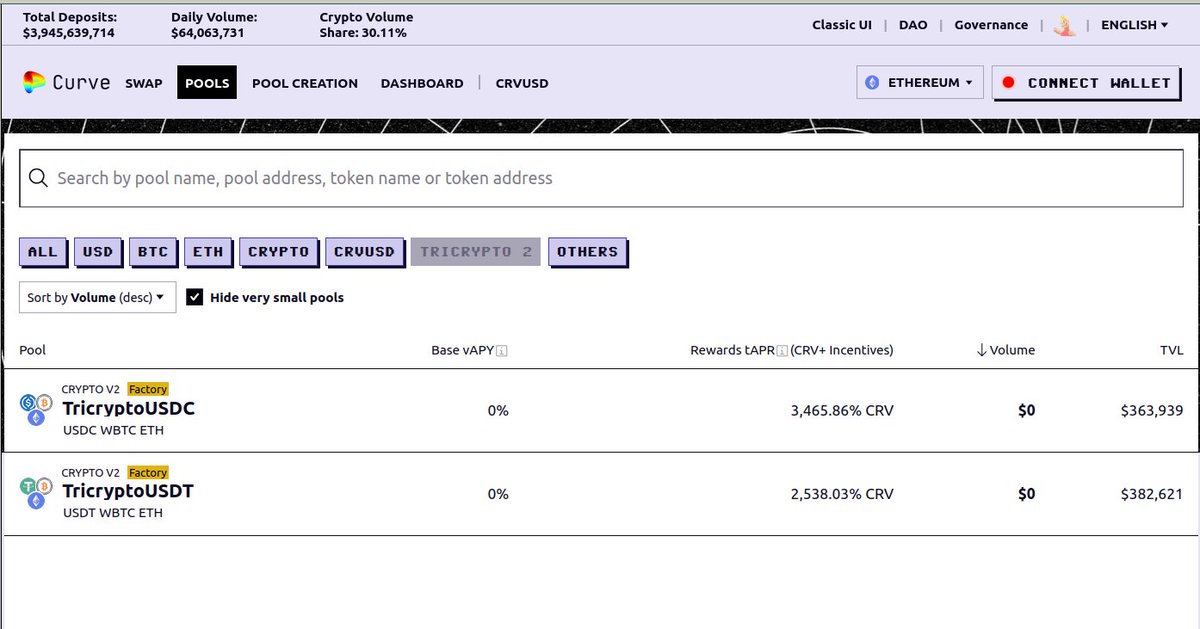Click the Crypto Volume Share 30.11% stat
This screenshot has width=1200, height=629.
366,25
